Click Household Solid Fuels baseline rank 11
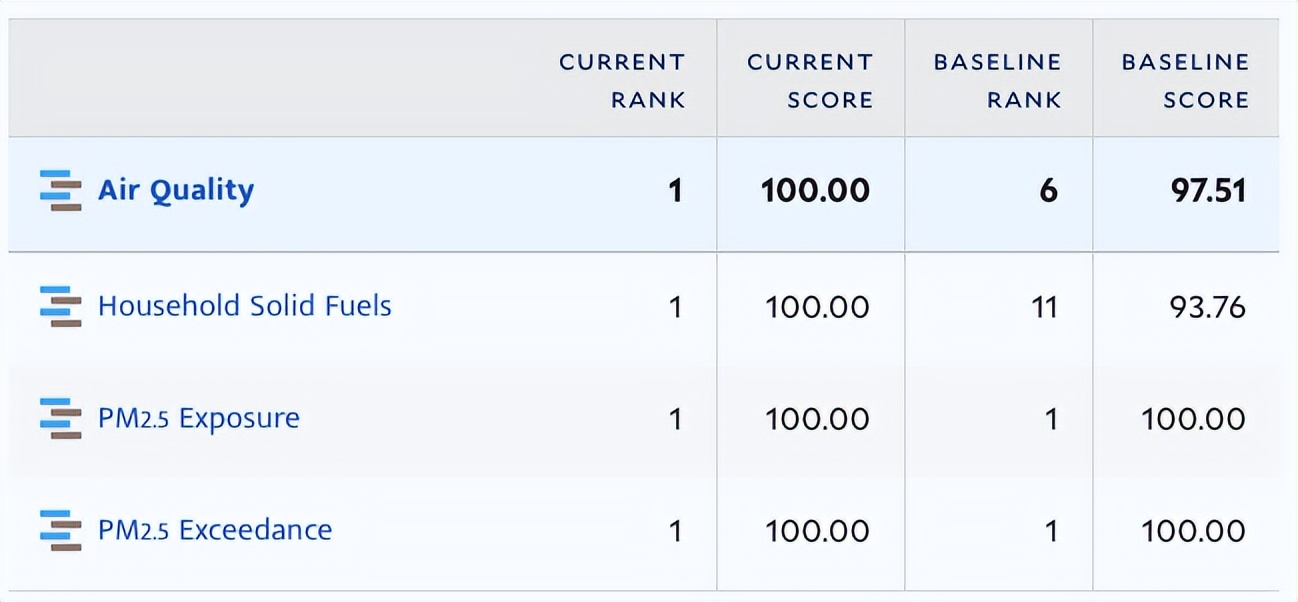 click(1044, 306)
